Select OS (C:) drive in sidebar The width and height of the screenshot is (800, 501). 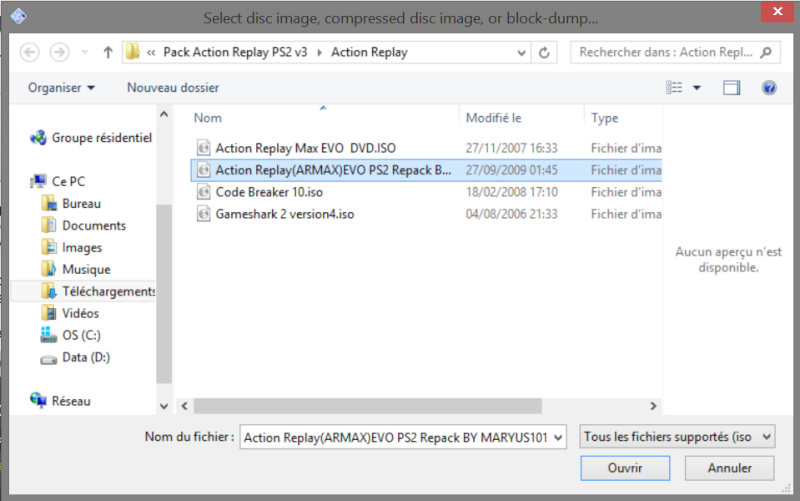[82, 335]
